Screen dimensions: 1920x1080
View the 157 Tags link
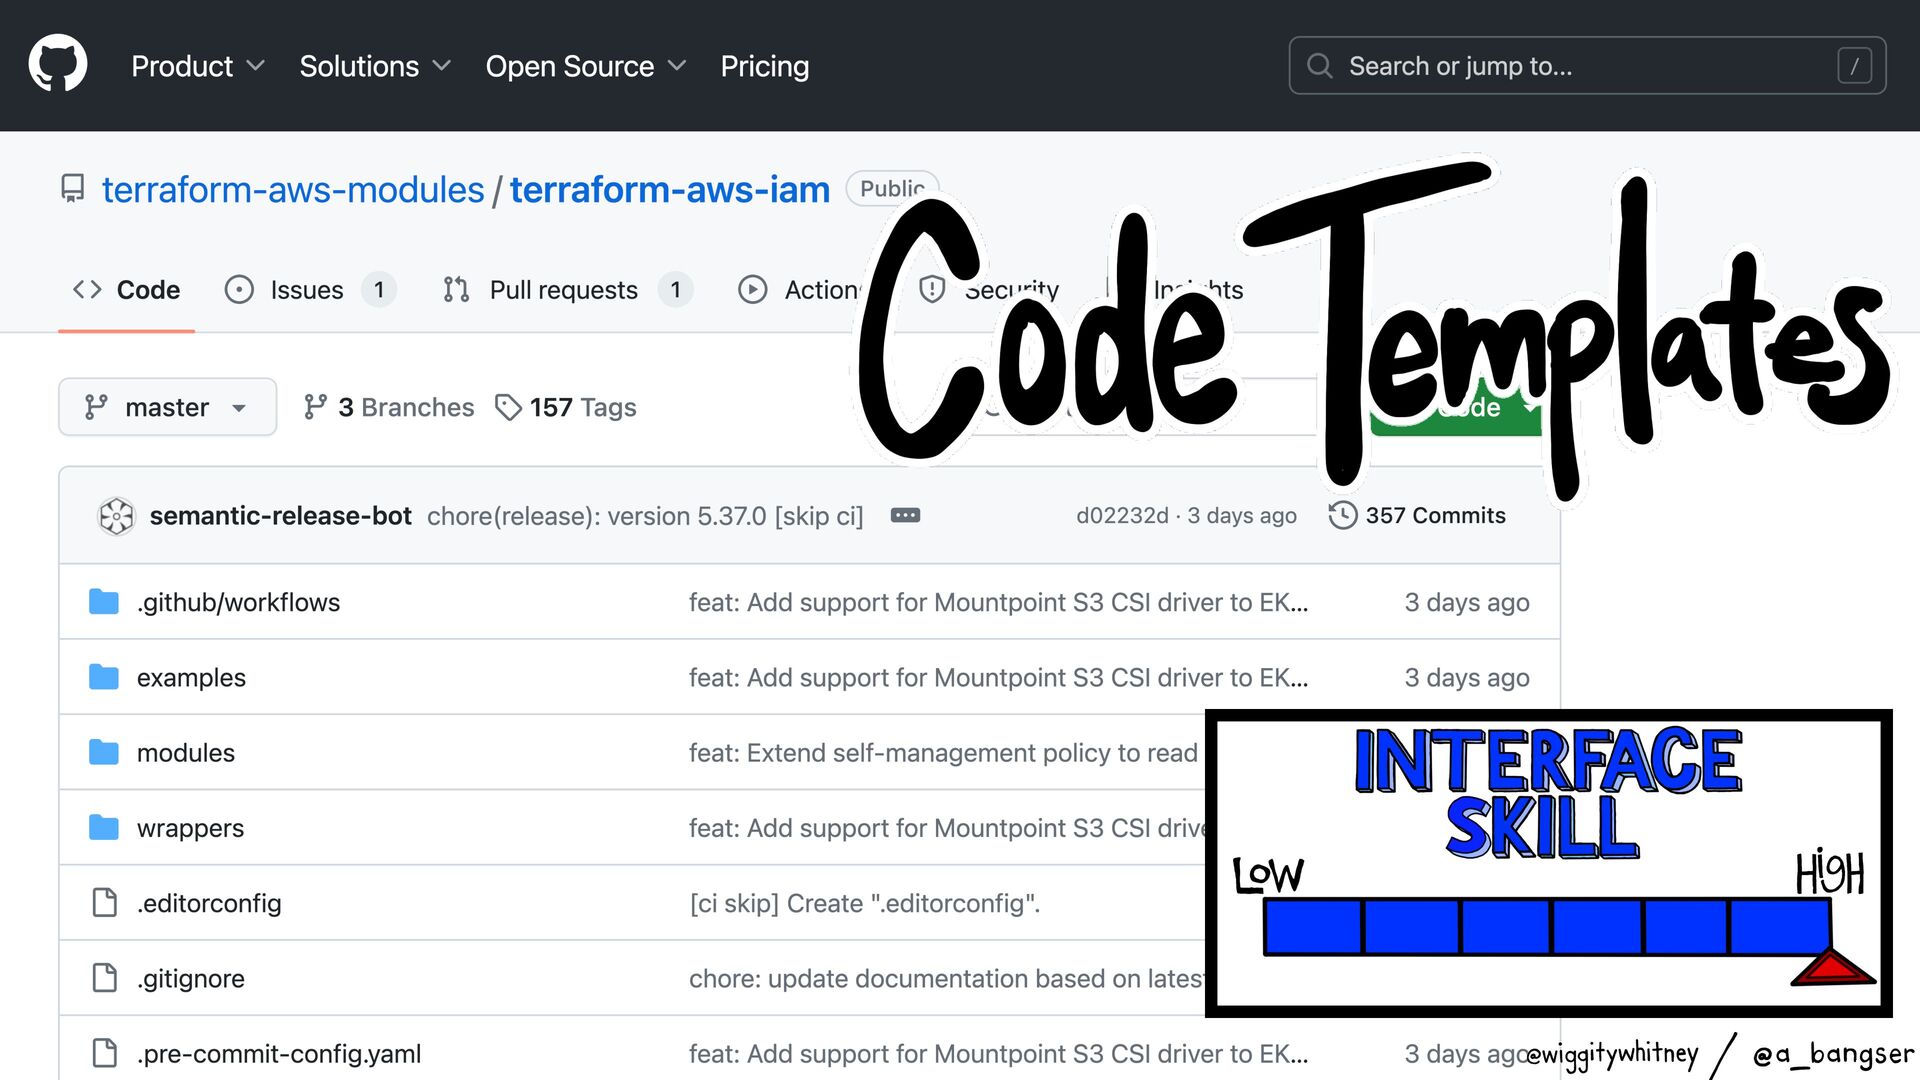566,407
